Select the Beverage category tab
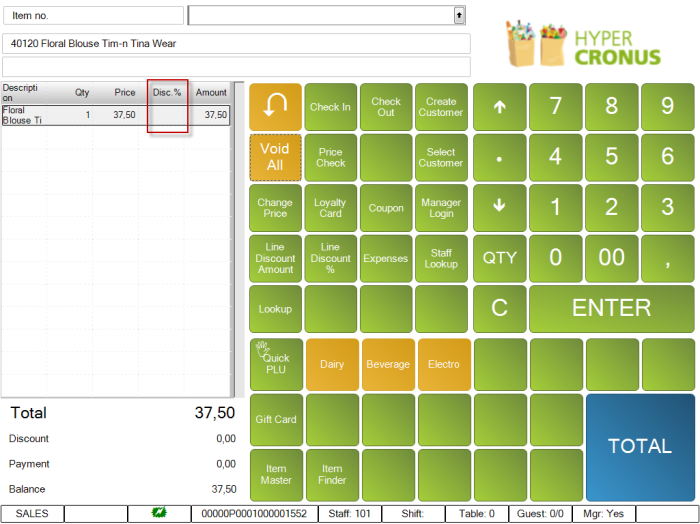 pos(387,364)
